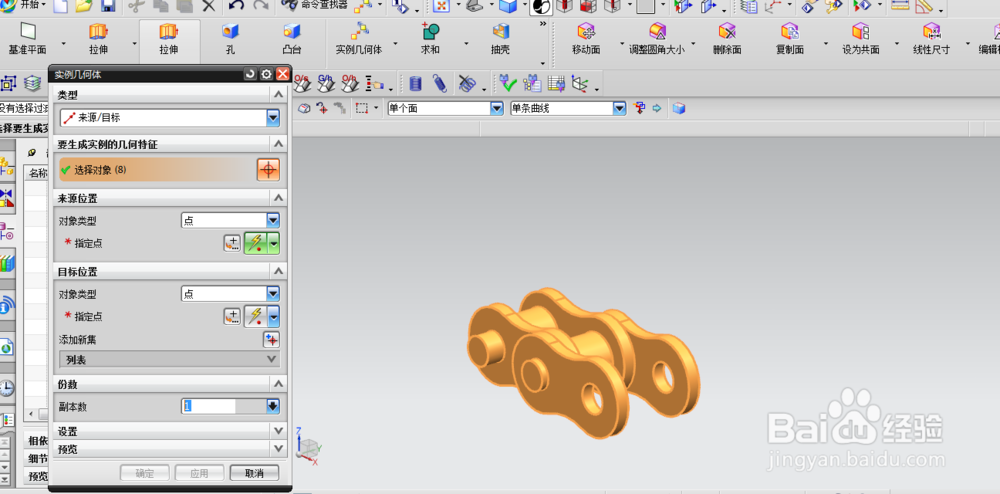Click the Delete X icon in the top toolbar
Viewport: 1000px width, 494px height.
coord(209,6)
